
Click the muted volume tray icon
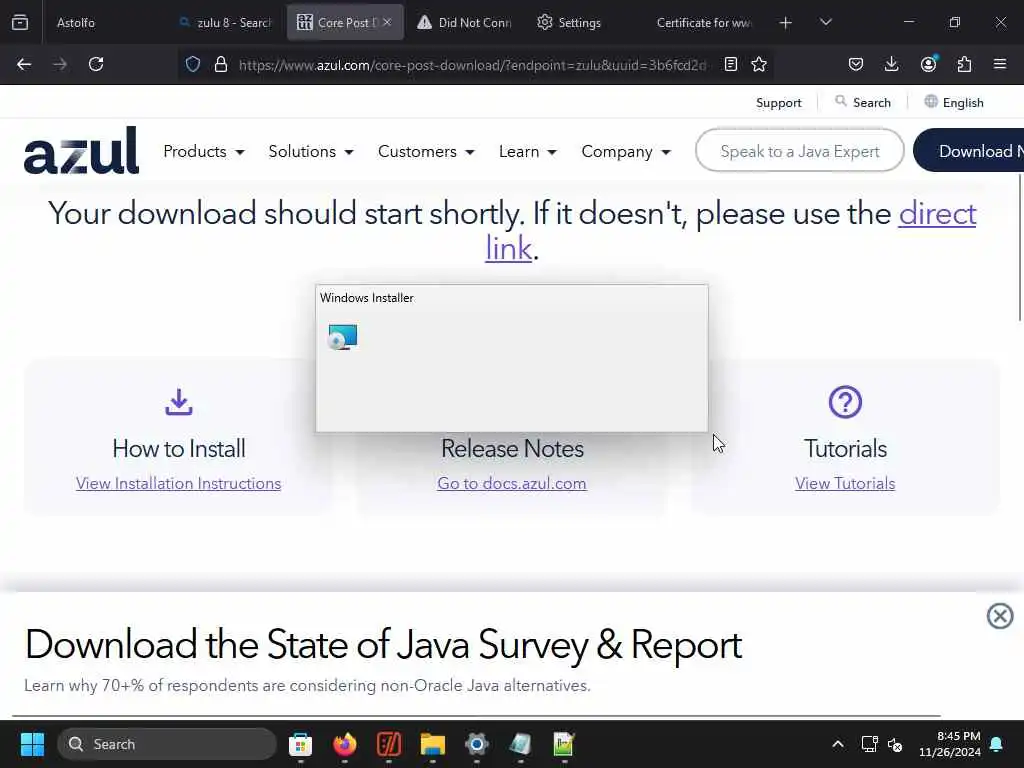click(895, 744)
